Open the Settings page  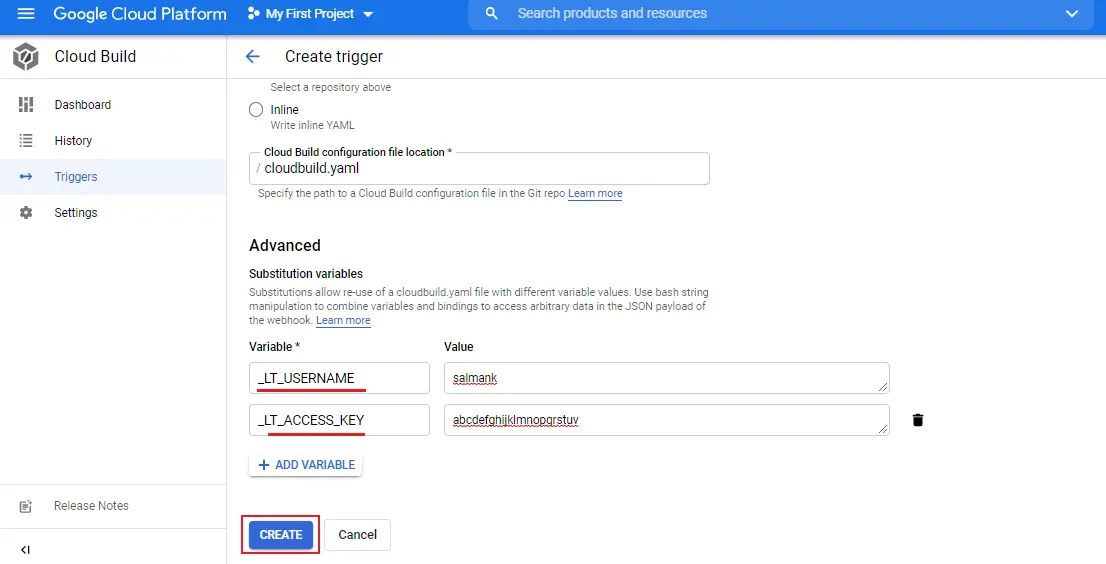113,212
